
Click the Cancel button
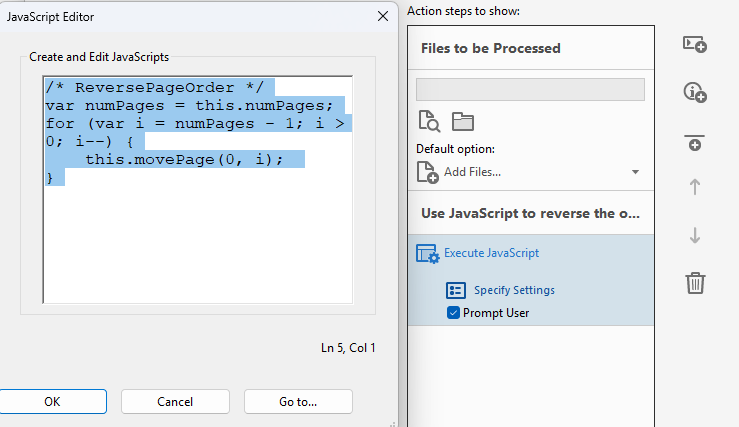(x=175, y=402)
